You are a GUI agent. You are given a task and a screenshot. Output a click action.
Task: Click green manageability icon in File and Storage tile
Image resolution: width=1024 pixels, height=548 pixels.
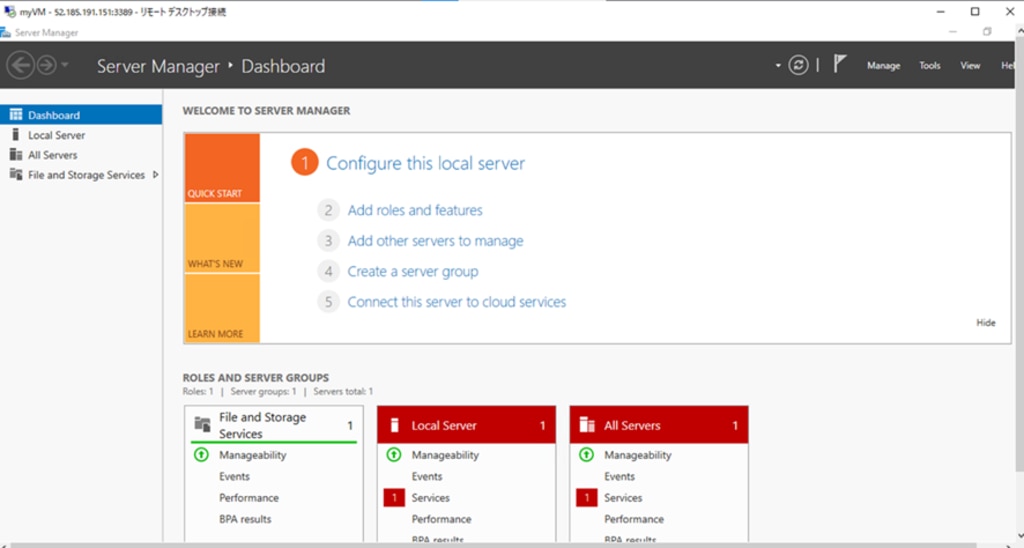click(201, 455)
